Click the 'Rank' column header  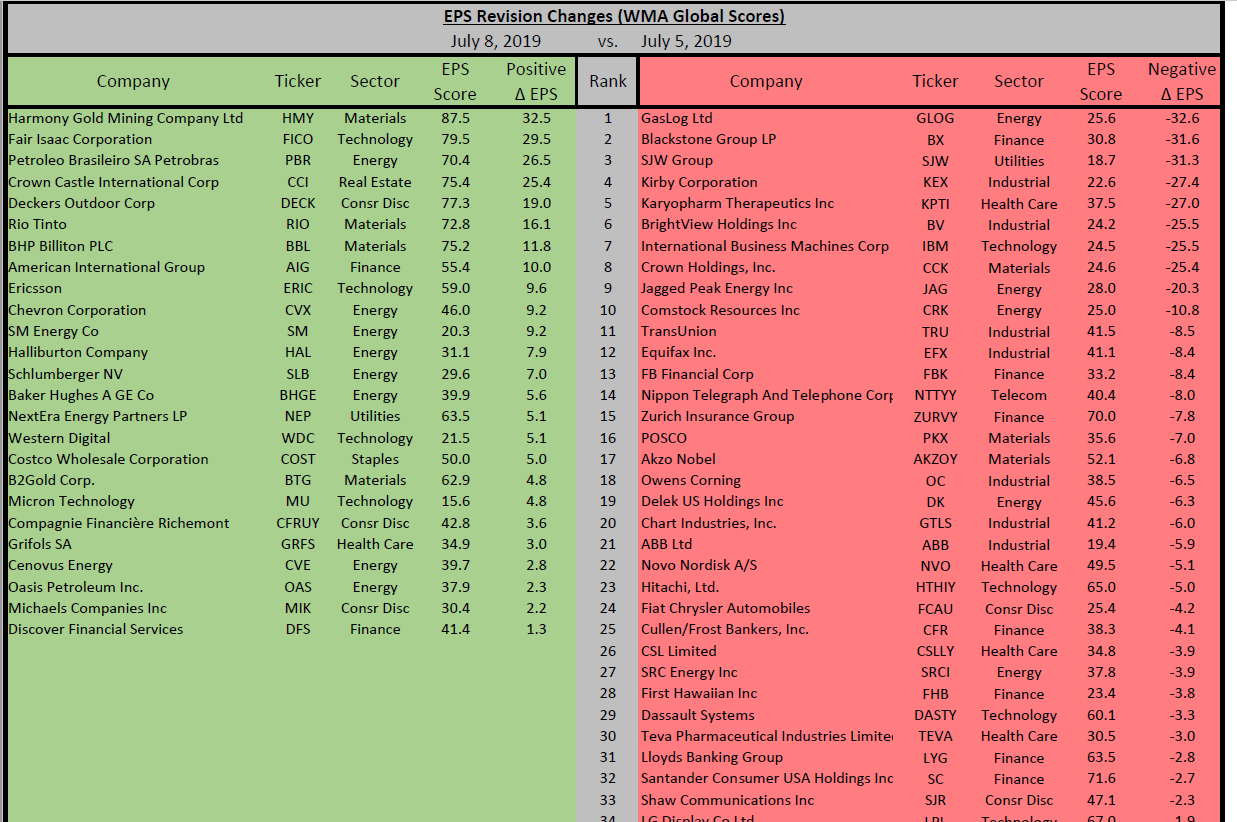click(x=607, y=81)
